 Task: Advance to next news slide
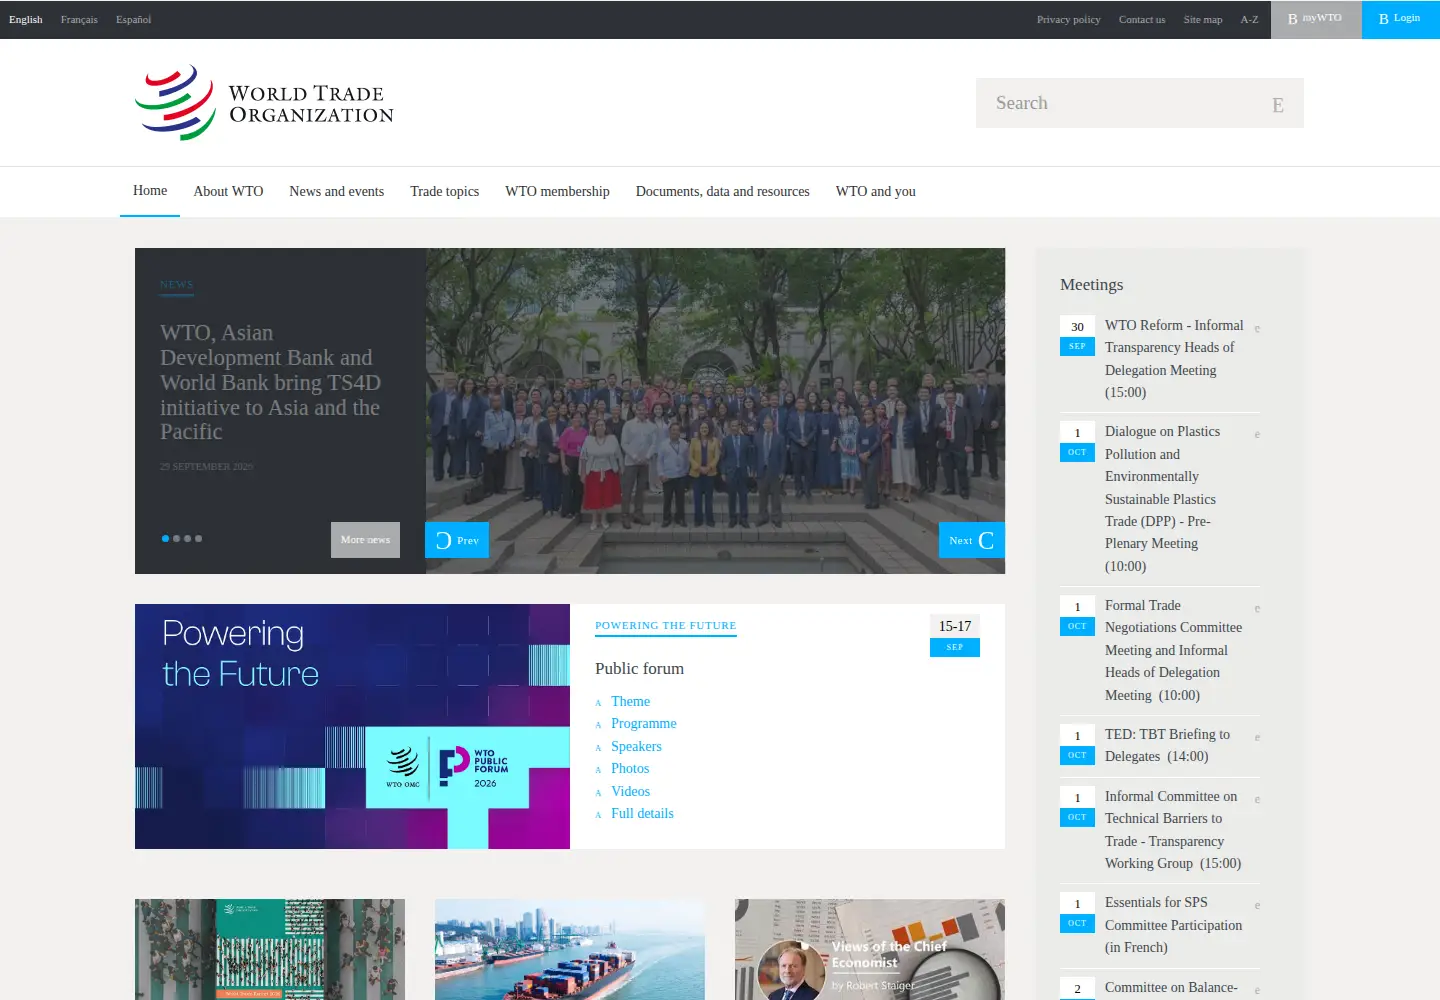point(971,540)
